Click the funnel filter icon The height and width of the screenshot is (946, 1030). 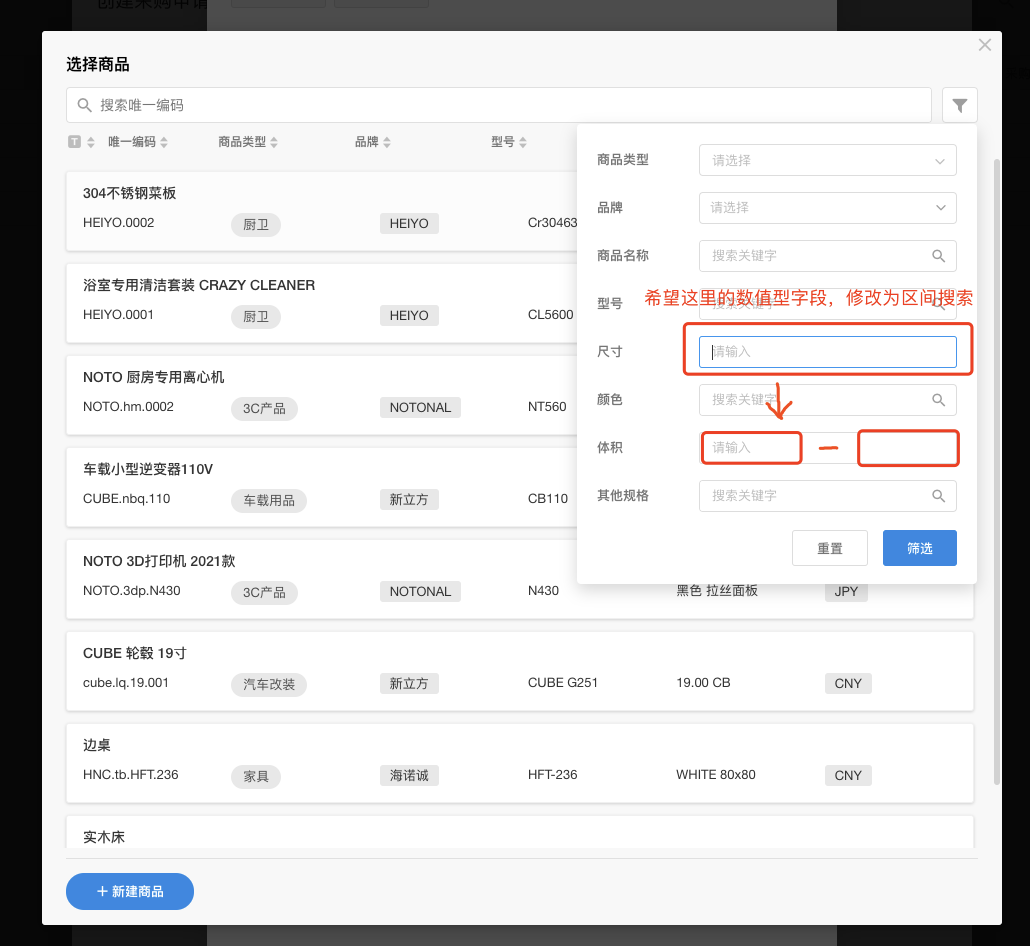pyautogui.click(x=960, y=105)
